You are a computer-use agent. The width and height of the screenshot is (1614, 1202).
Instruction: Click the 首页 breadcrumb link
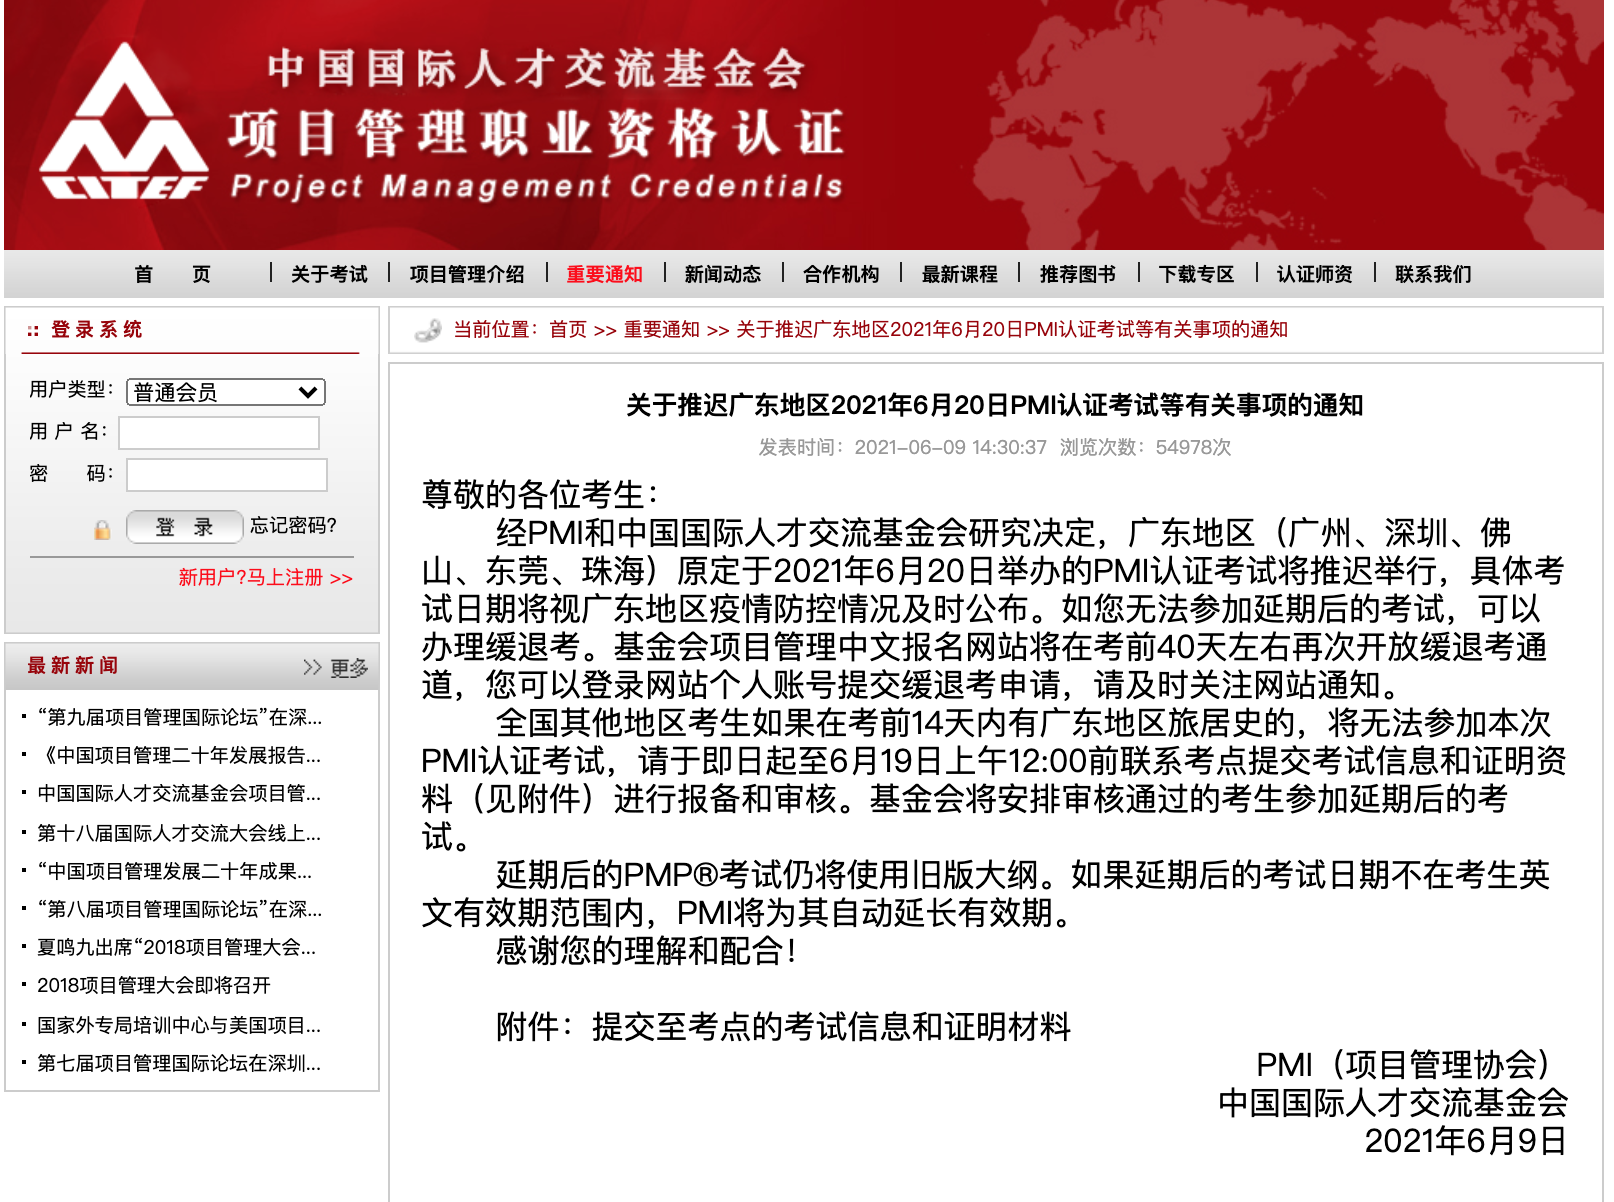[x=568, y=330]
